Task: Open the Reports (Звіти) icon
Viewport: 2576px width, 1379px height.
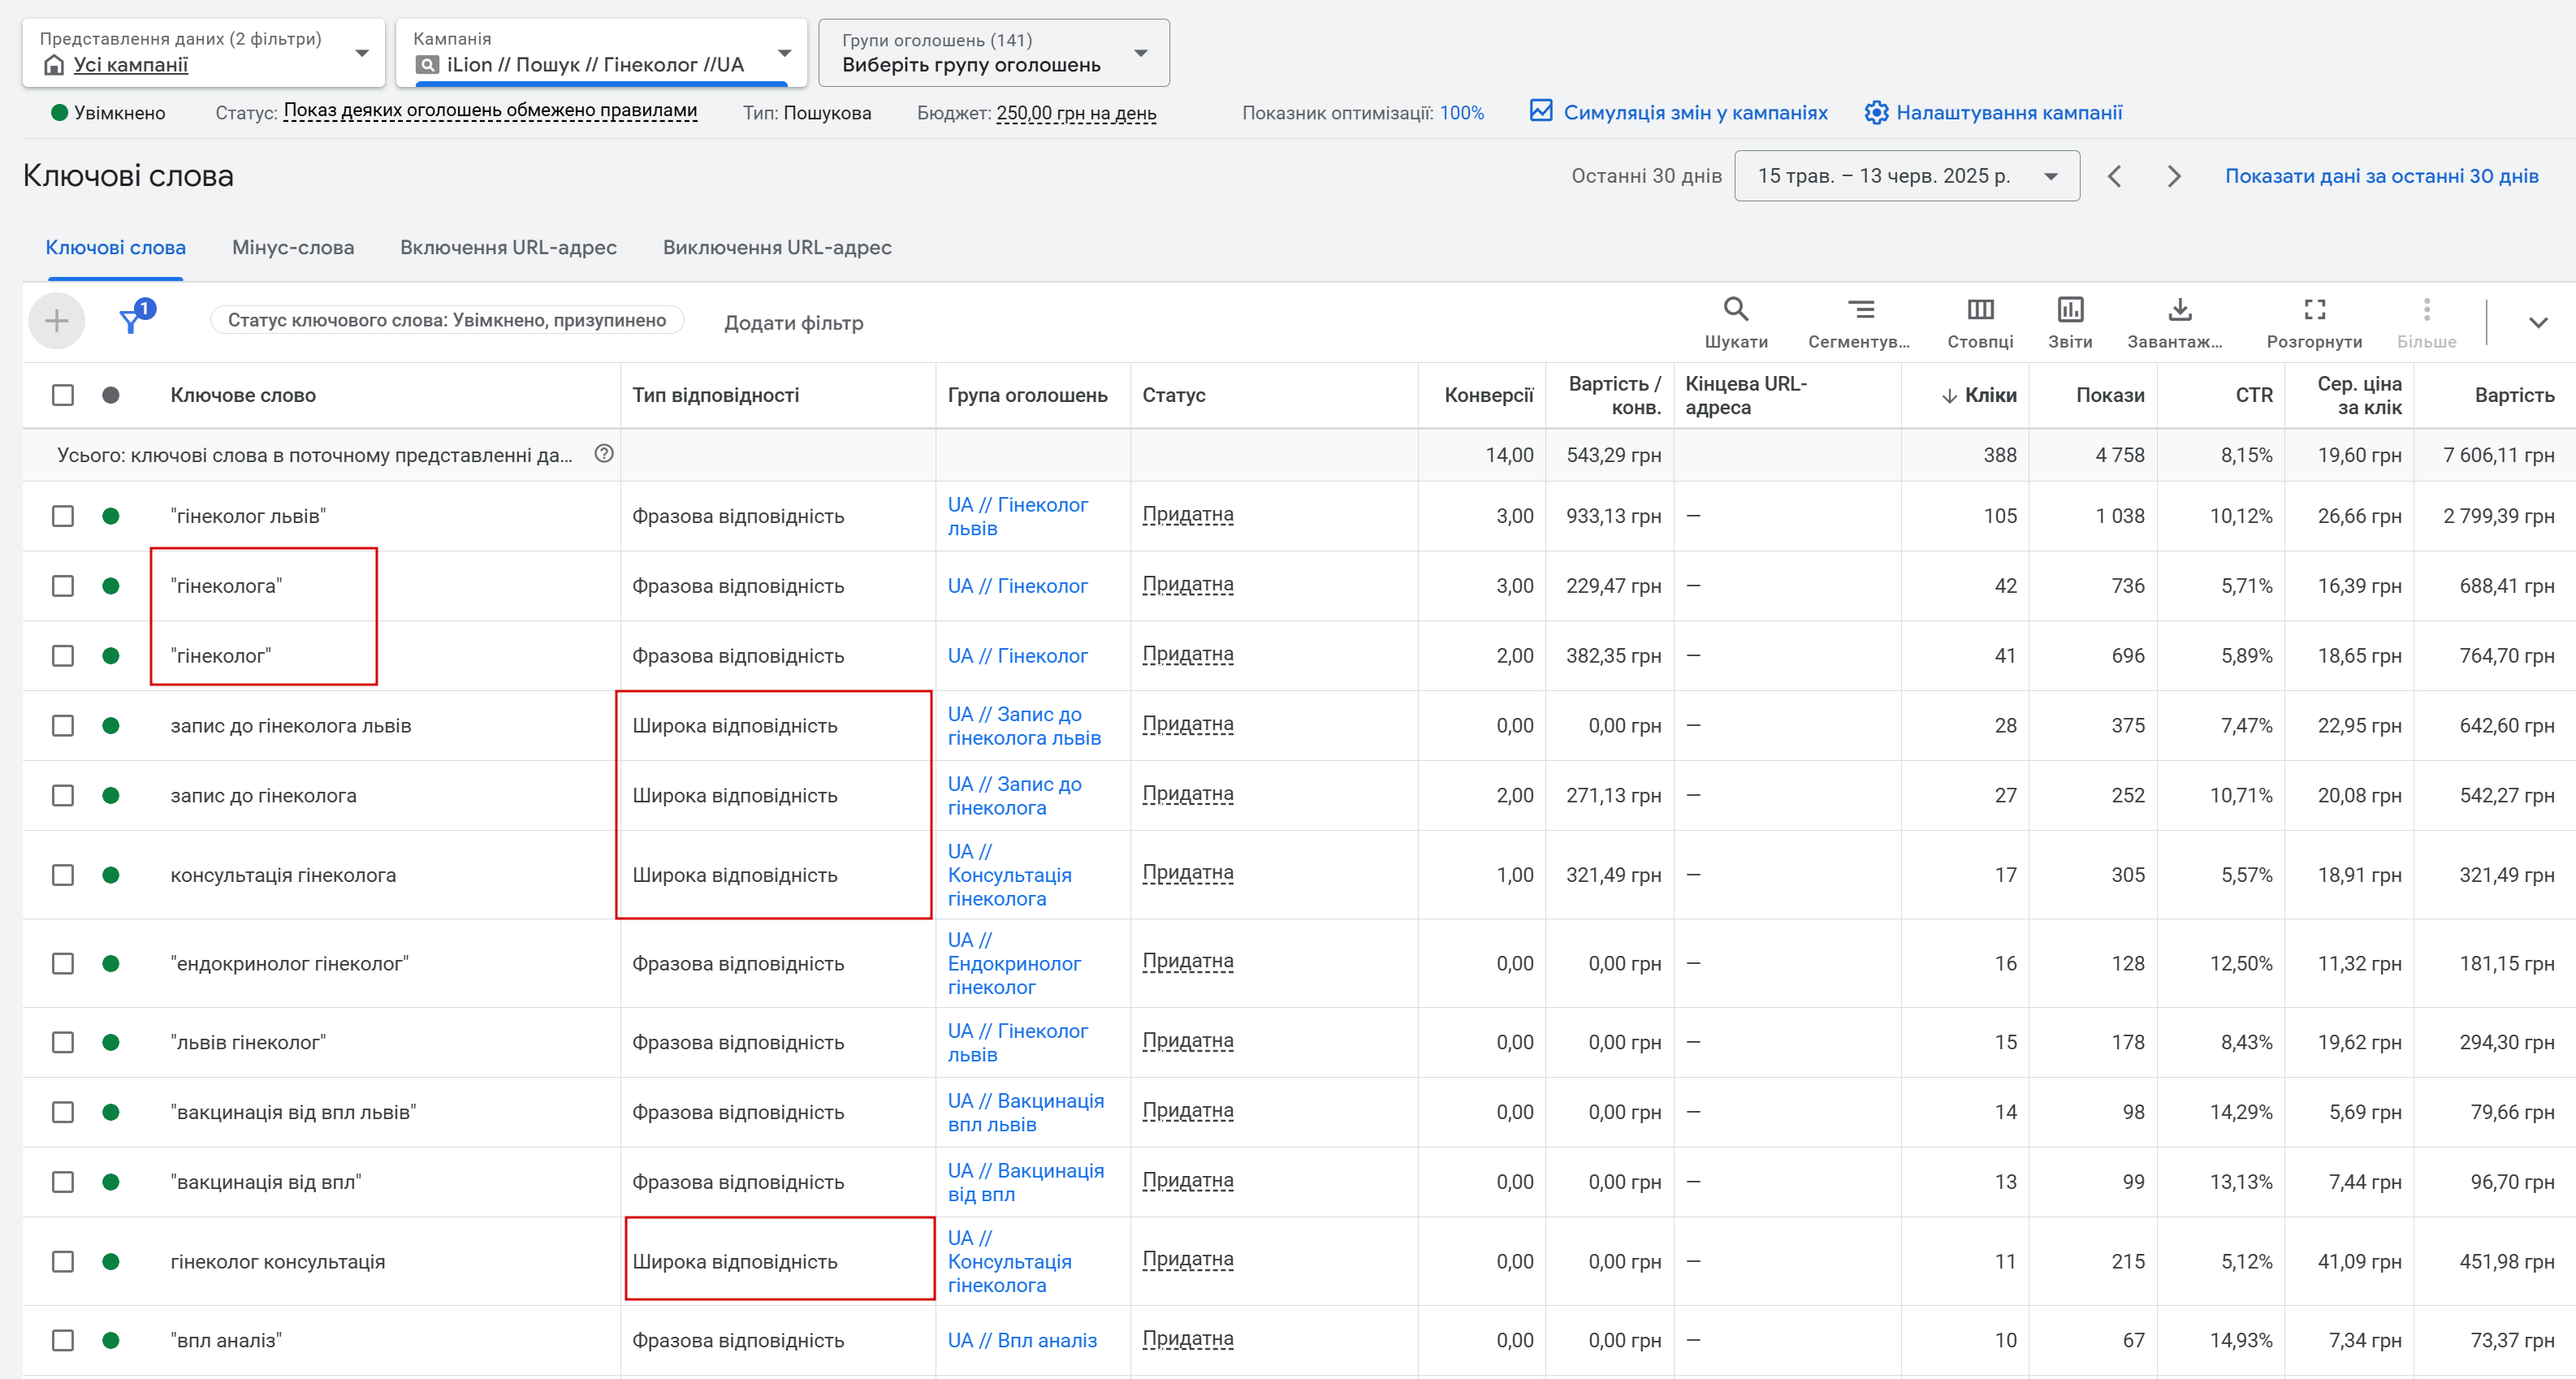Action: pos(2069,310)
